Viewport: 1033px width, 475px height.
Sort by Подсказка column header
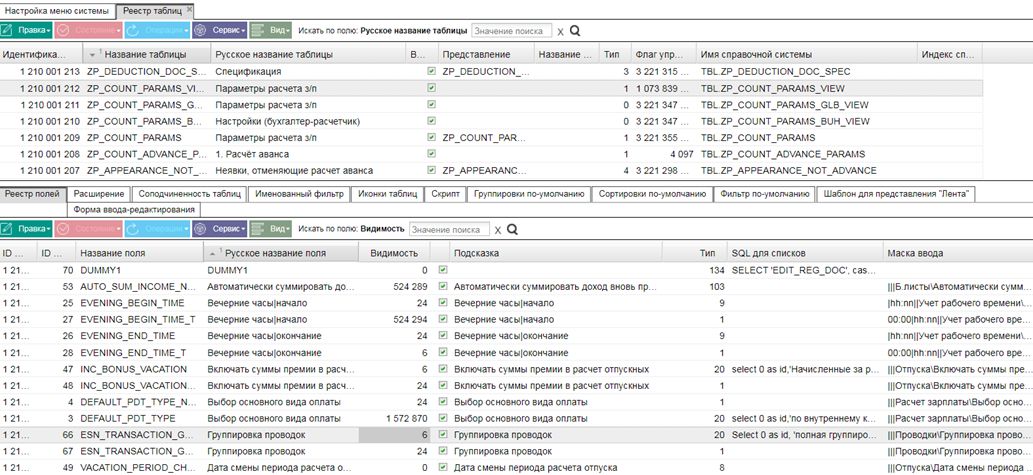tap(555, 253)
